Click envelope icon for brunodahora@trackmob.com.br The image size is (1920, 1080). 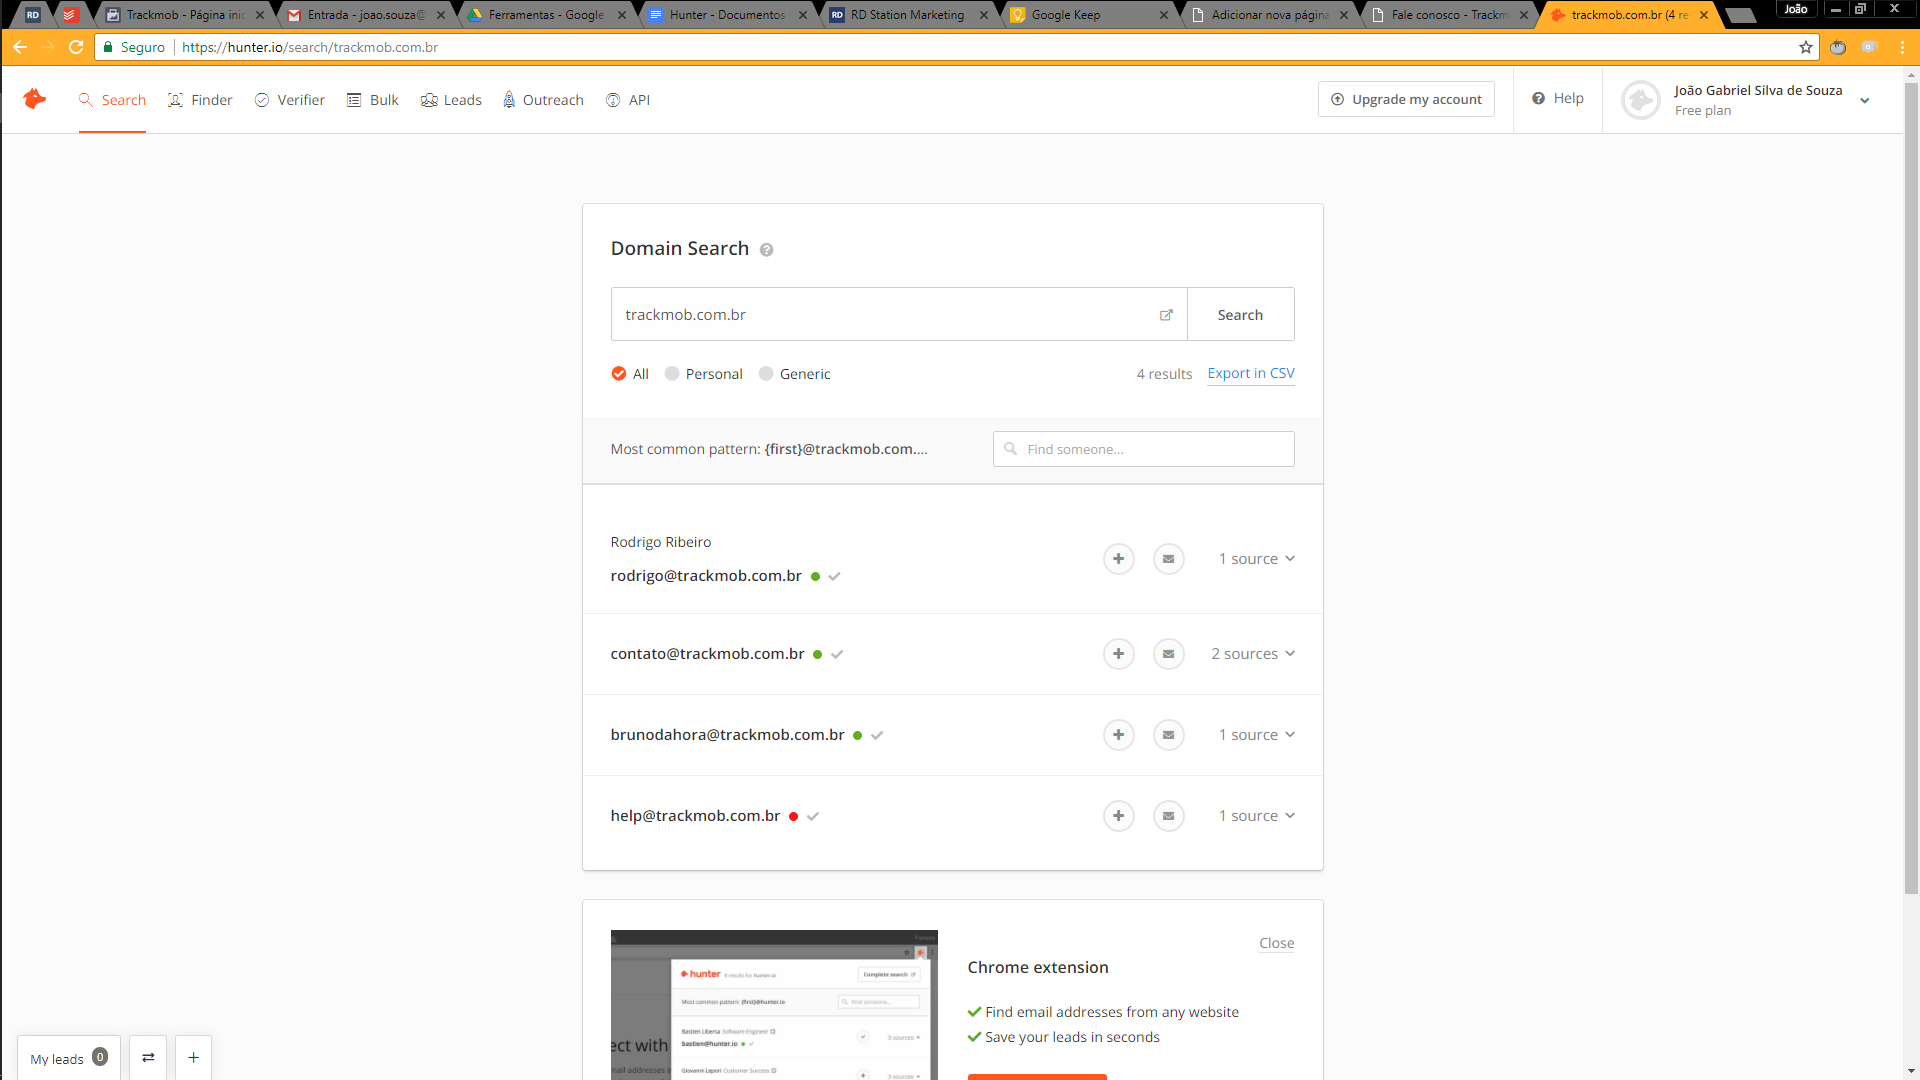point(1168,735)
